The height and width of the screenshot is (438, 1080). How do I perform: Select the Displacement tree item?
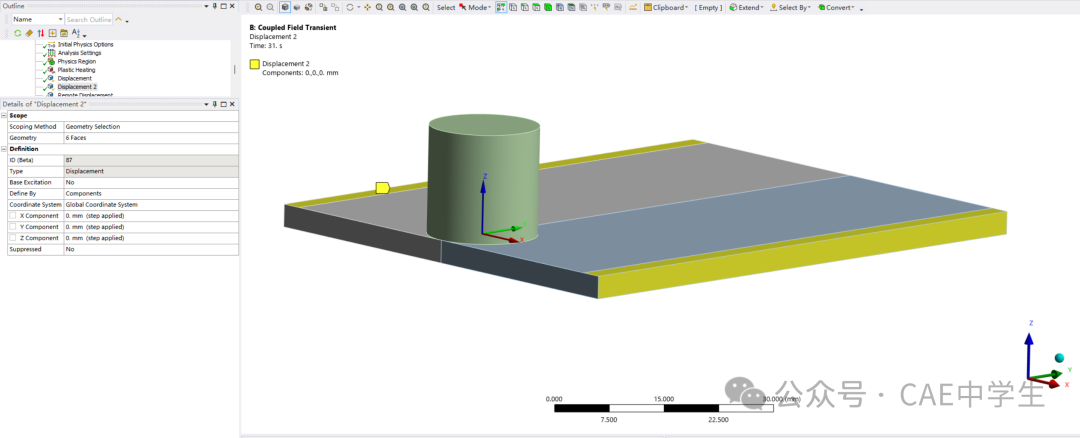click(x=74, y=79)
